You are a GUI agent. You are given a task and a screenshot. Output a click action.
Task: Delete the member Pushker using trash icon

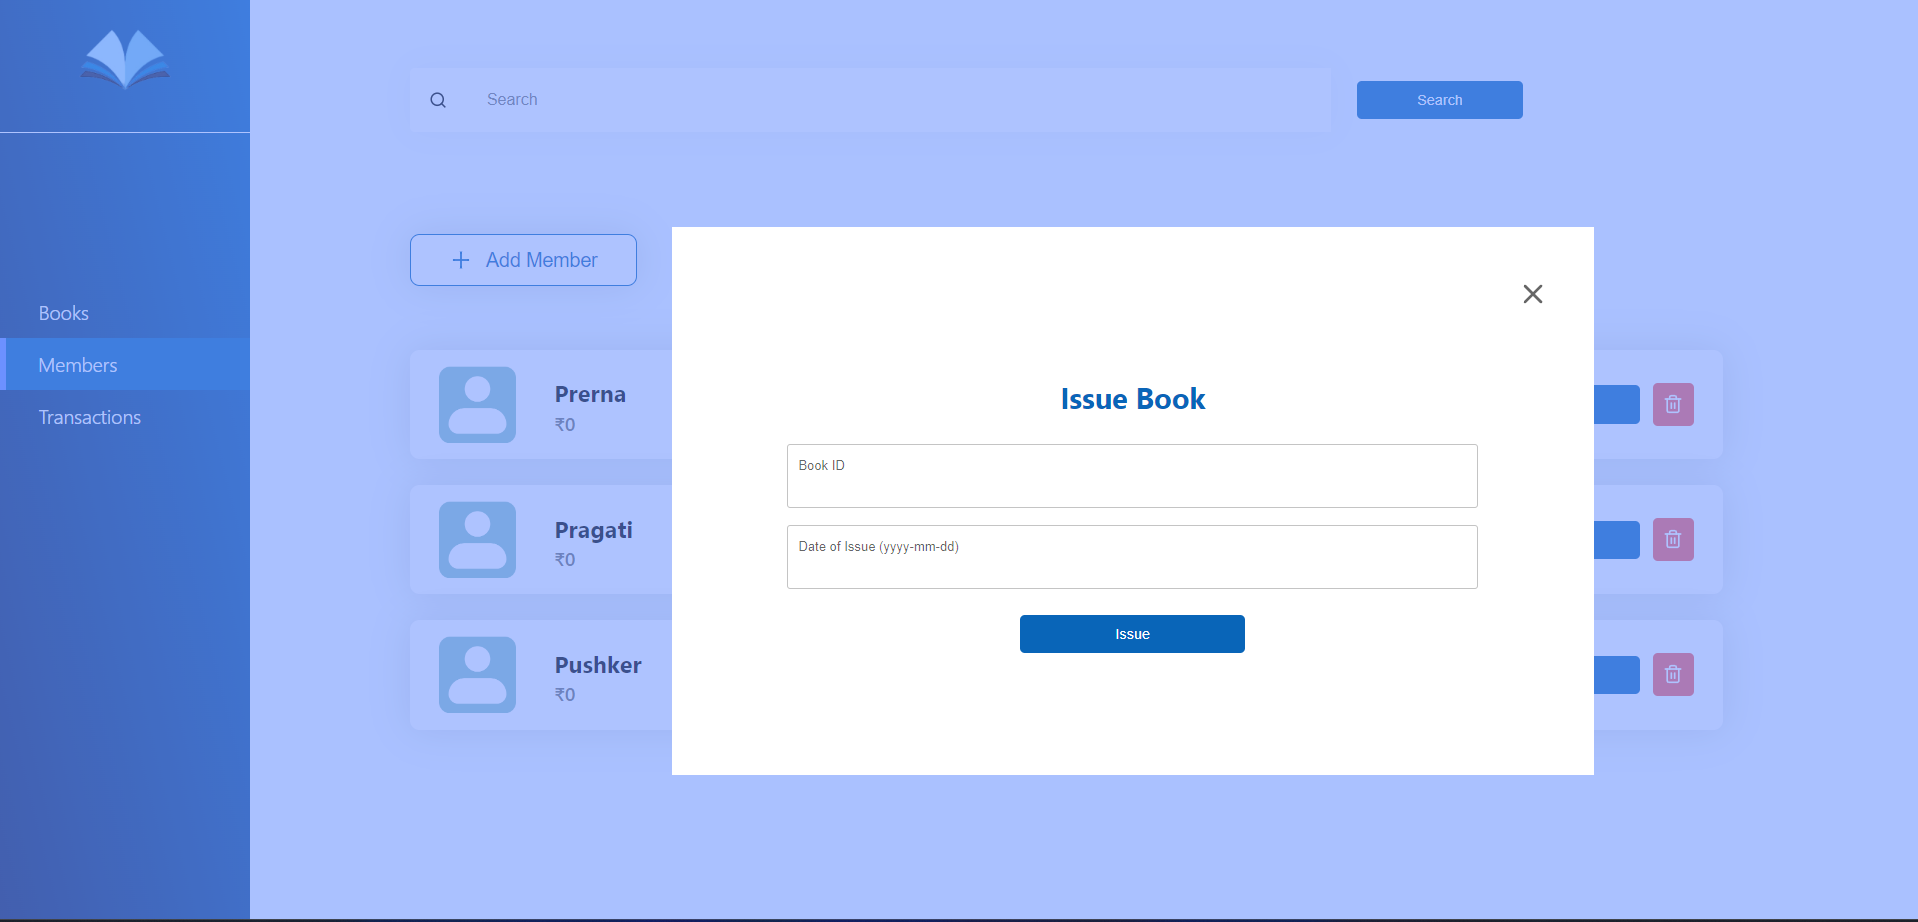(1673, 674)
